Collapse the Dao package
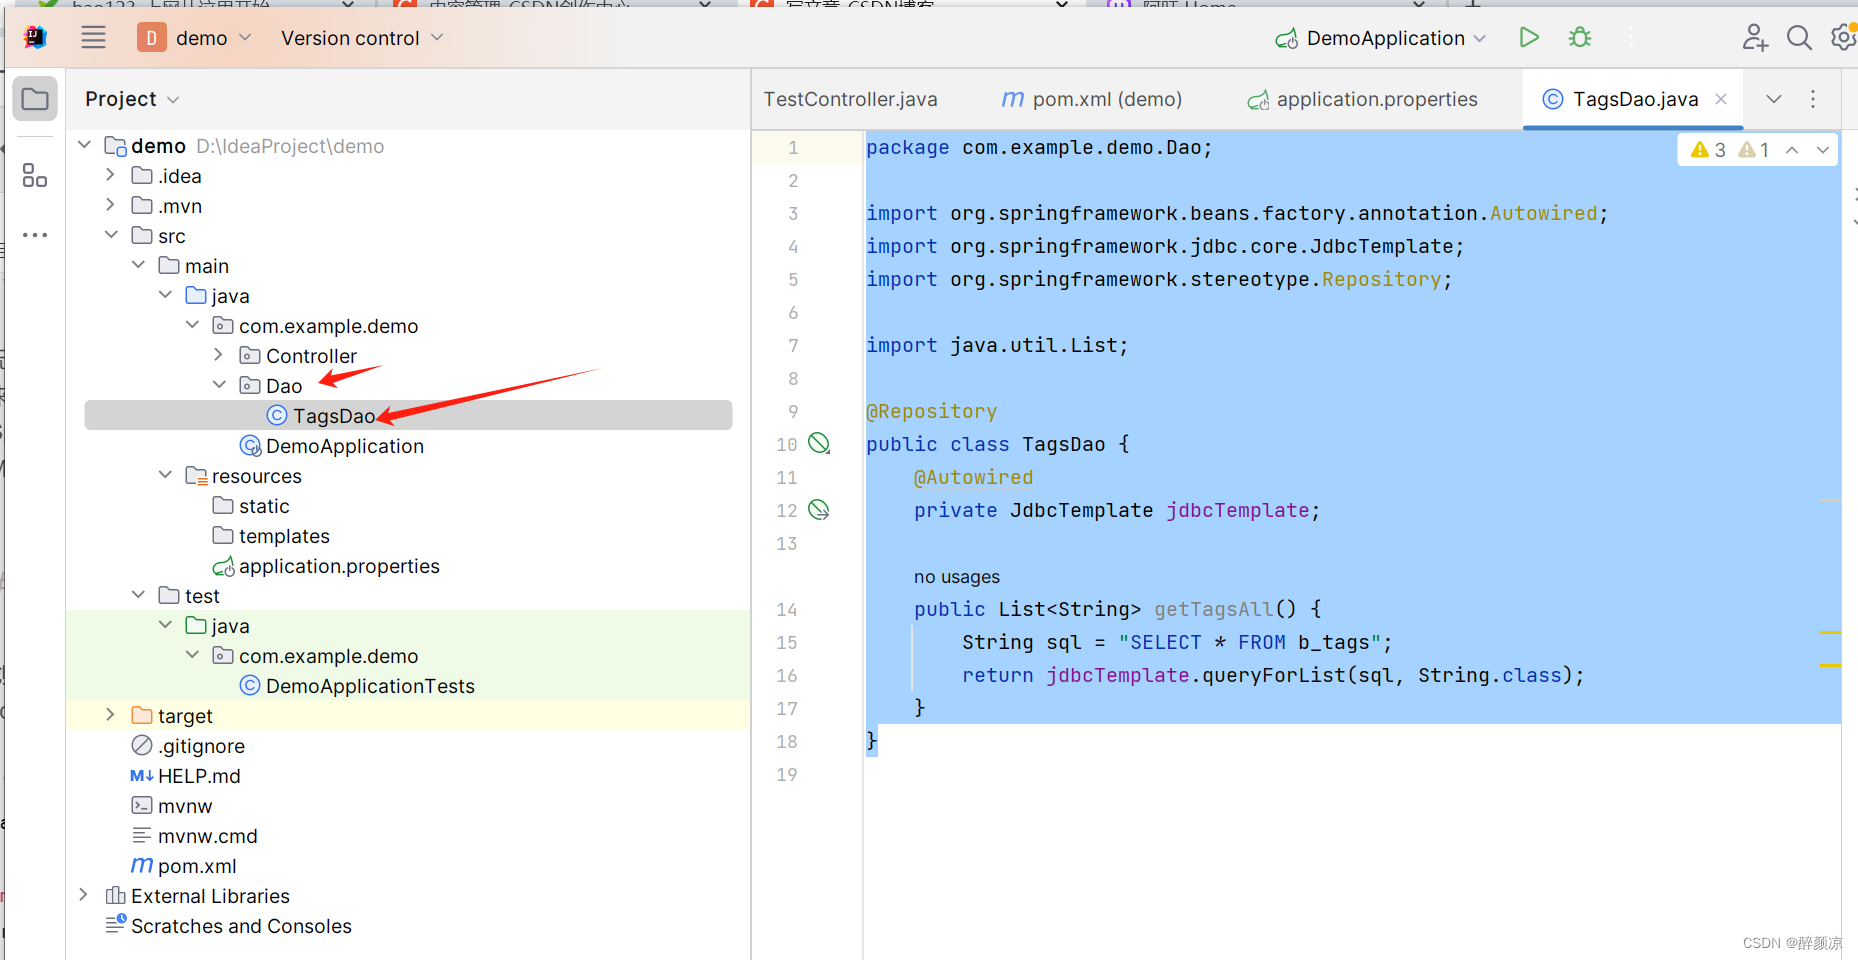The width and height of the screenshot is (1858, 960). [219, 386]
